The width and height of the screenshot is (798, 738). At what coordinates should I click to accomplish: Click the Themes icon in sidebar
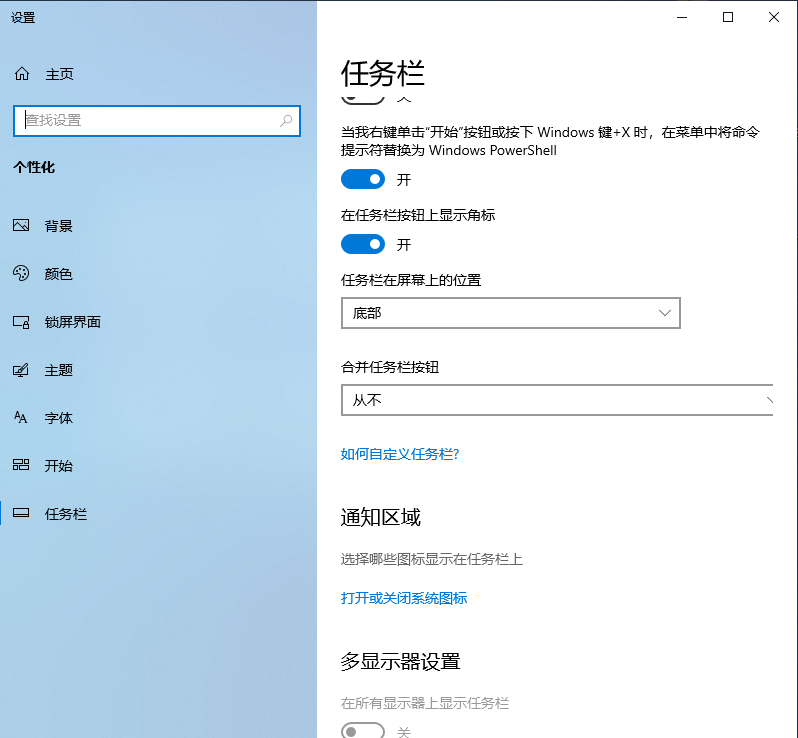pos(21,370)
